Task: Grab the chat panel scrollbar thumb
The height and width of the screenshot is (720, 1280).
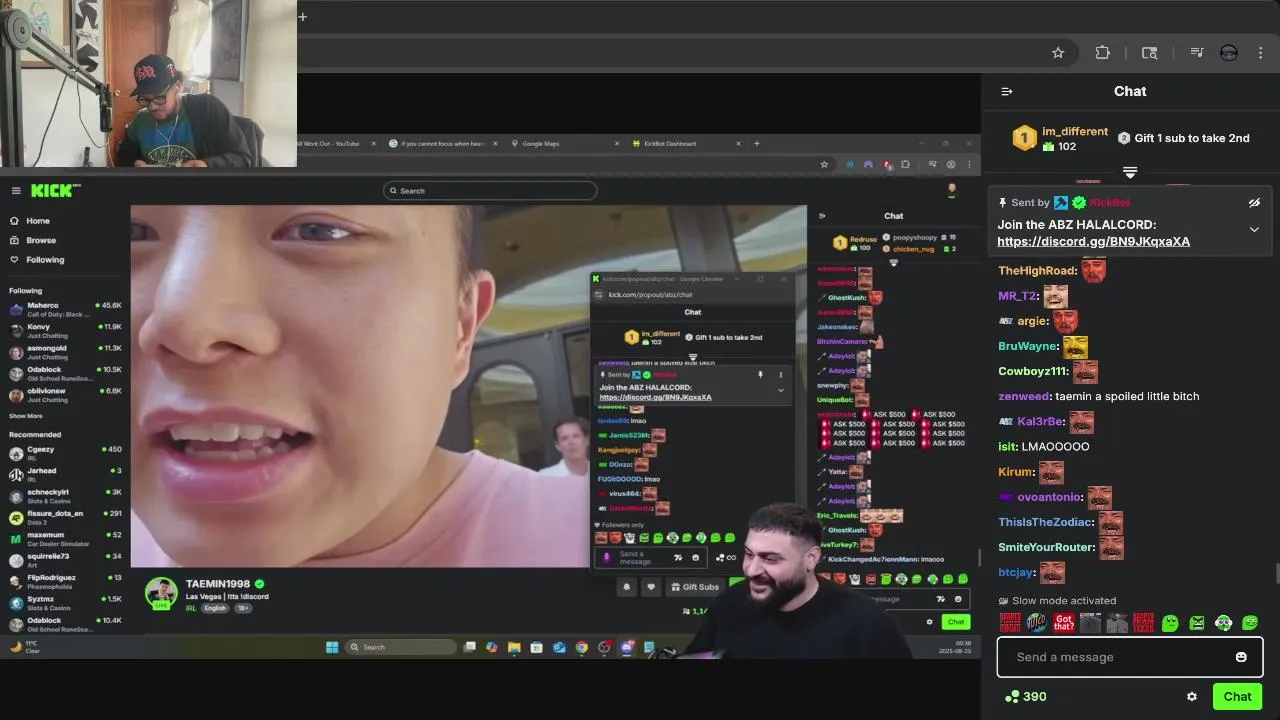Action: [x=1277, y=573]
